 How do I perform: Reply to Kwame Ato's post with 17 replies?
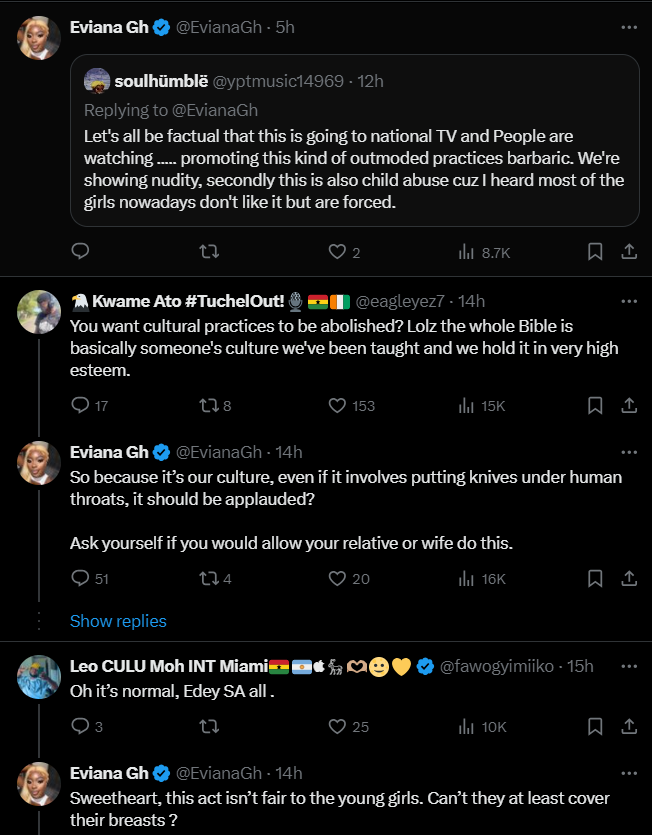click(x=81, y=405)
